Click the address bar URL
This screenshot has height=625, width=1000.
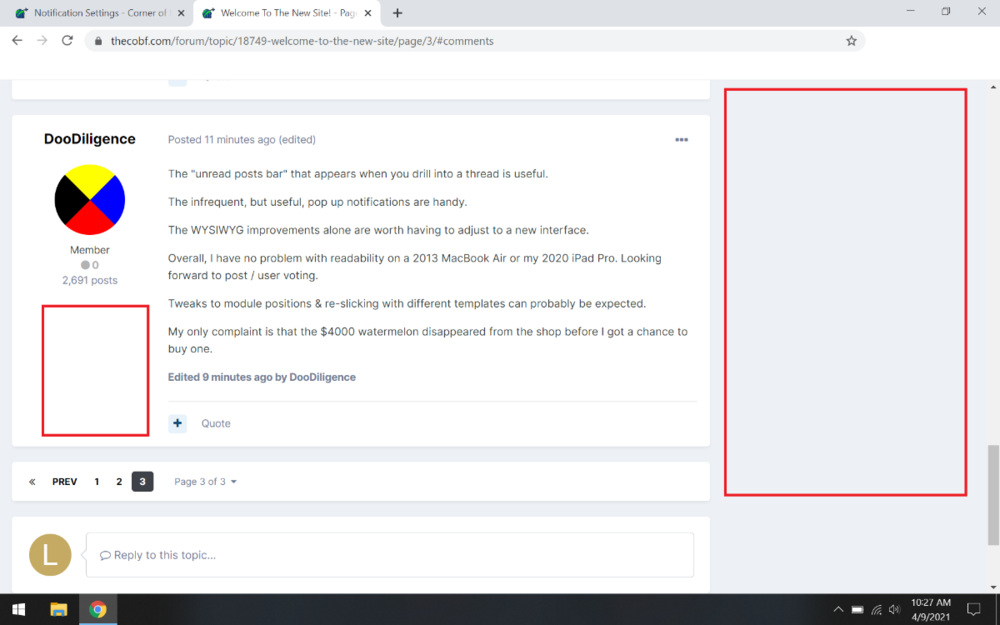tap(302, 41)
